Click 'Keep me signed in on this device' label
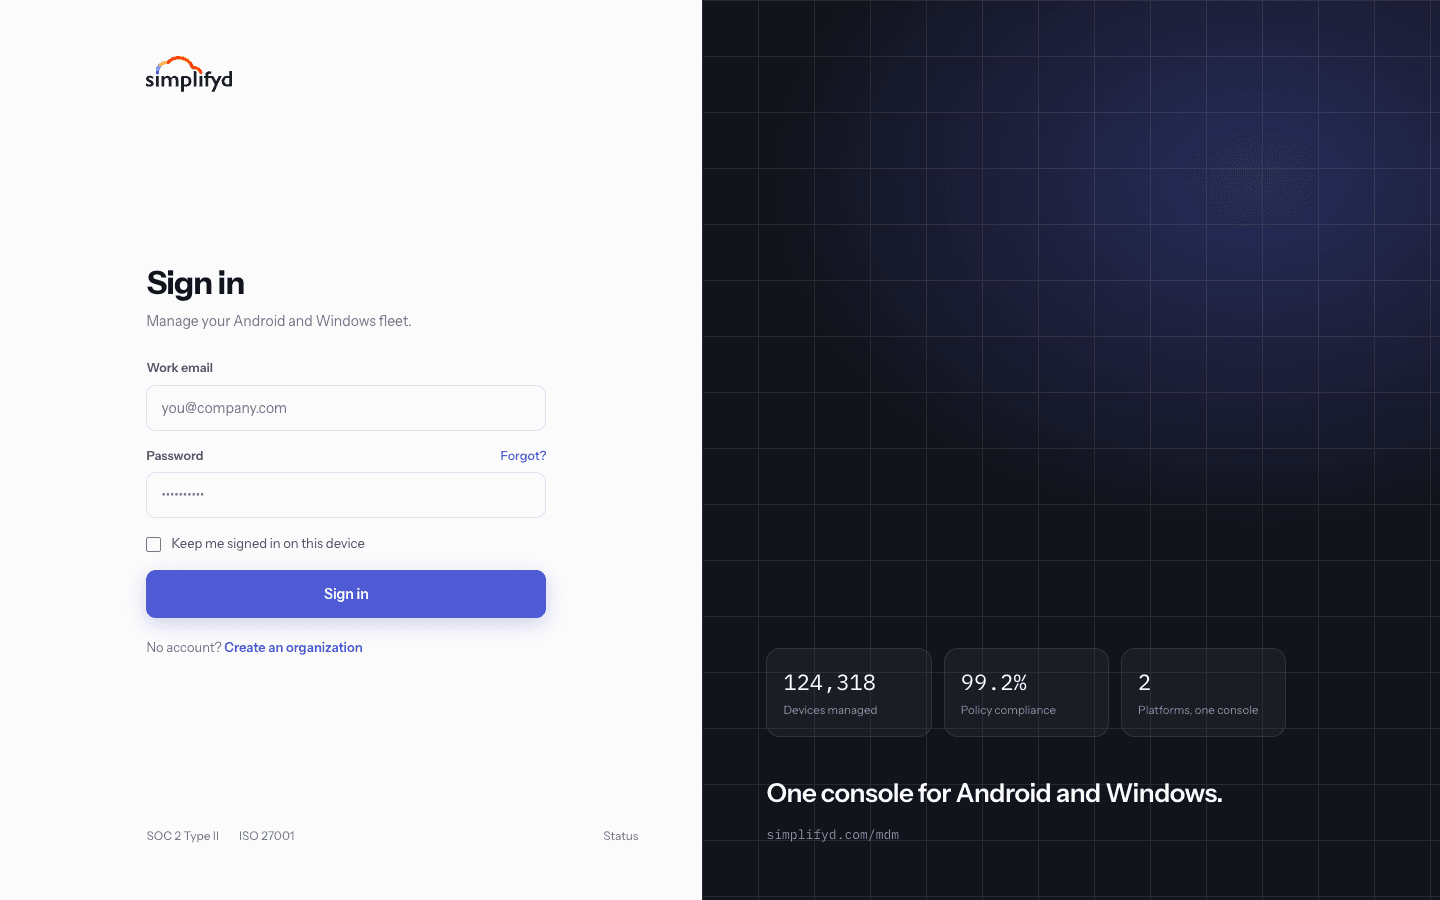1440x900 pixels. pos(268,544)
